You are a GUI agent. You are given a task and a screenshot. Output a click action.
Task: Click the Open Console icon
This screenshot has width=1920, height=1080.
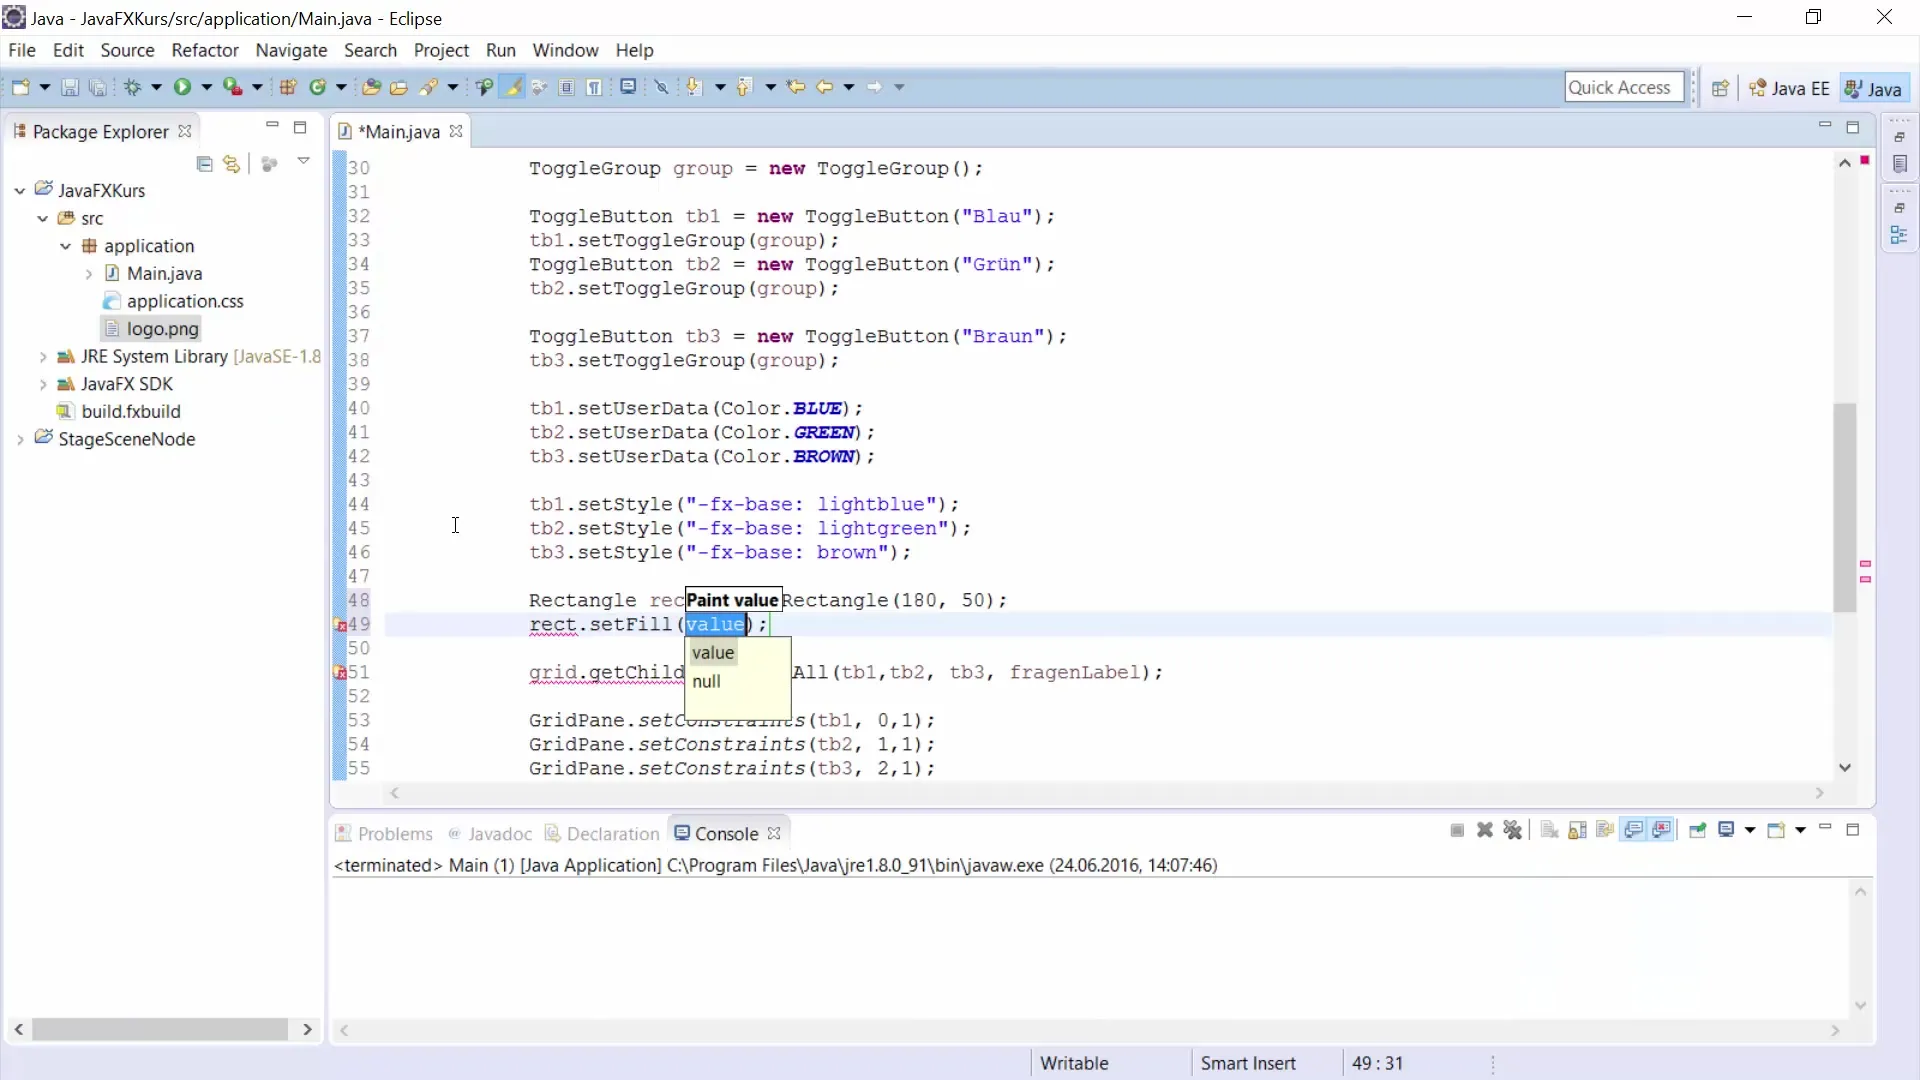click(1776, 831)
